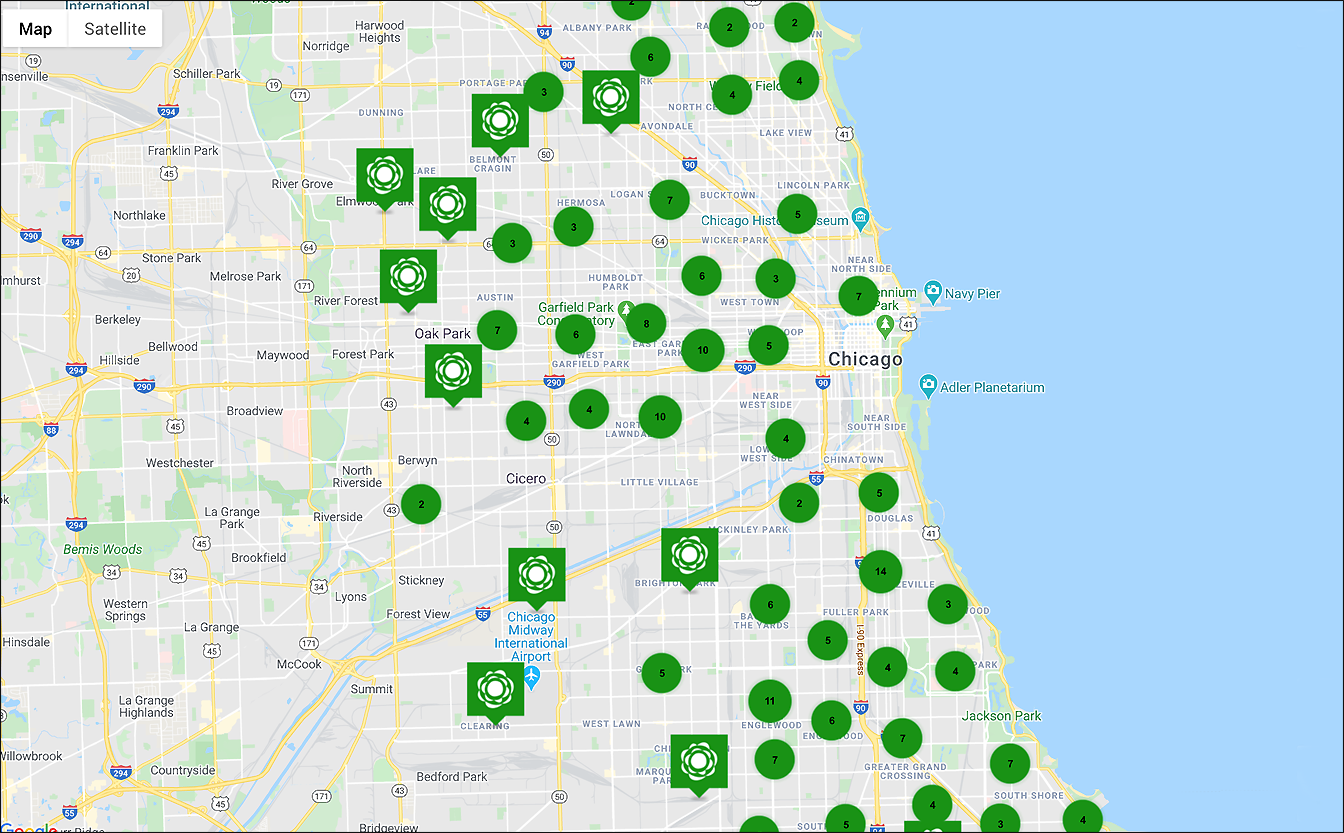The height and width of the screenshot is (833, 1344).
Task: Click the Navy Pier camera icon
Action: 933,293
